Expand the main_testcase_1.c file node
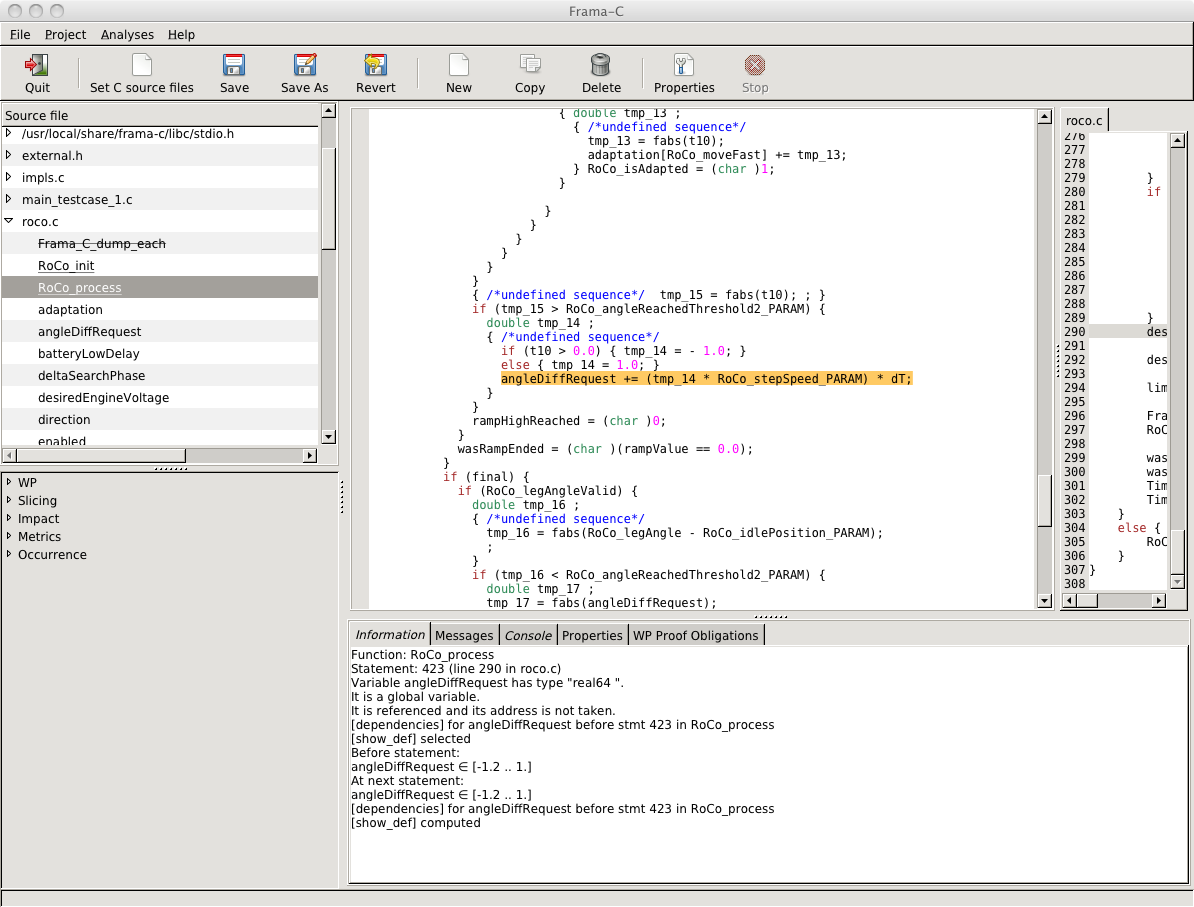1194x907 pixels. click(x=9, y=200)
